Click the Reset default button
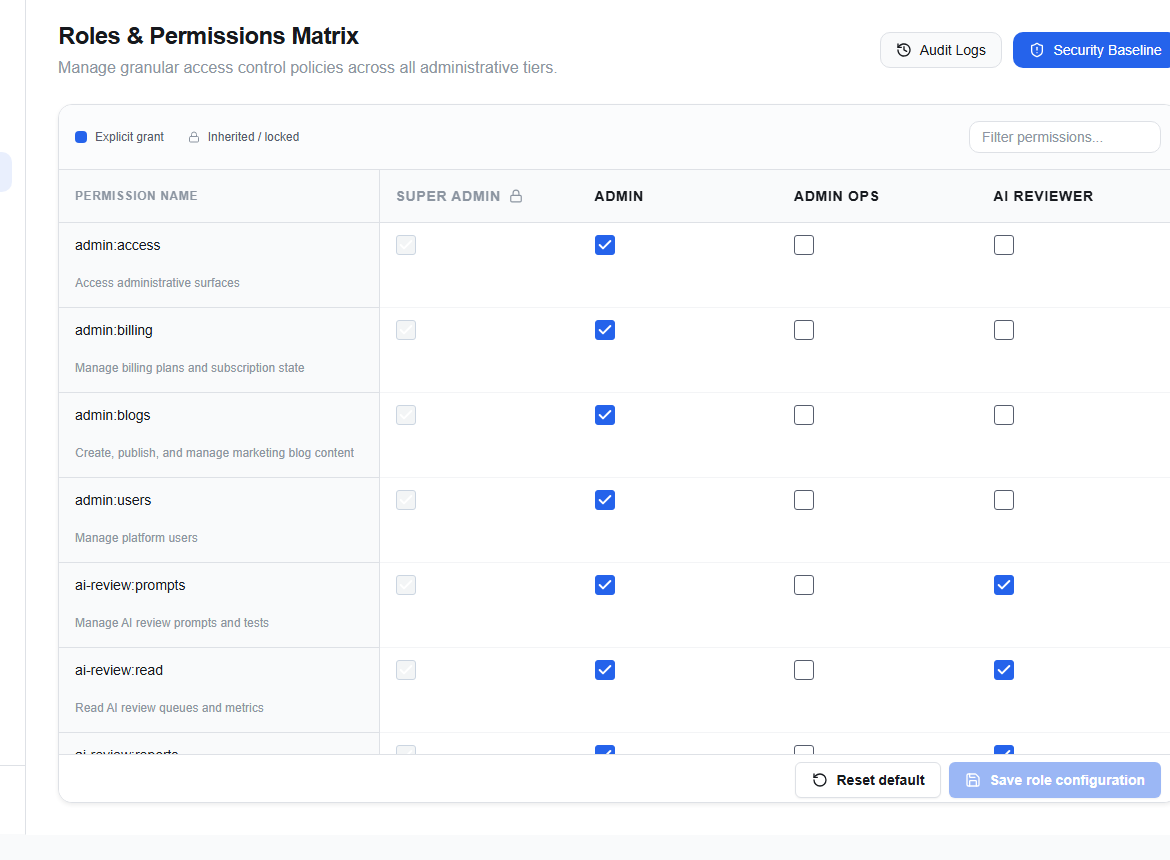 coord(868,780)
